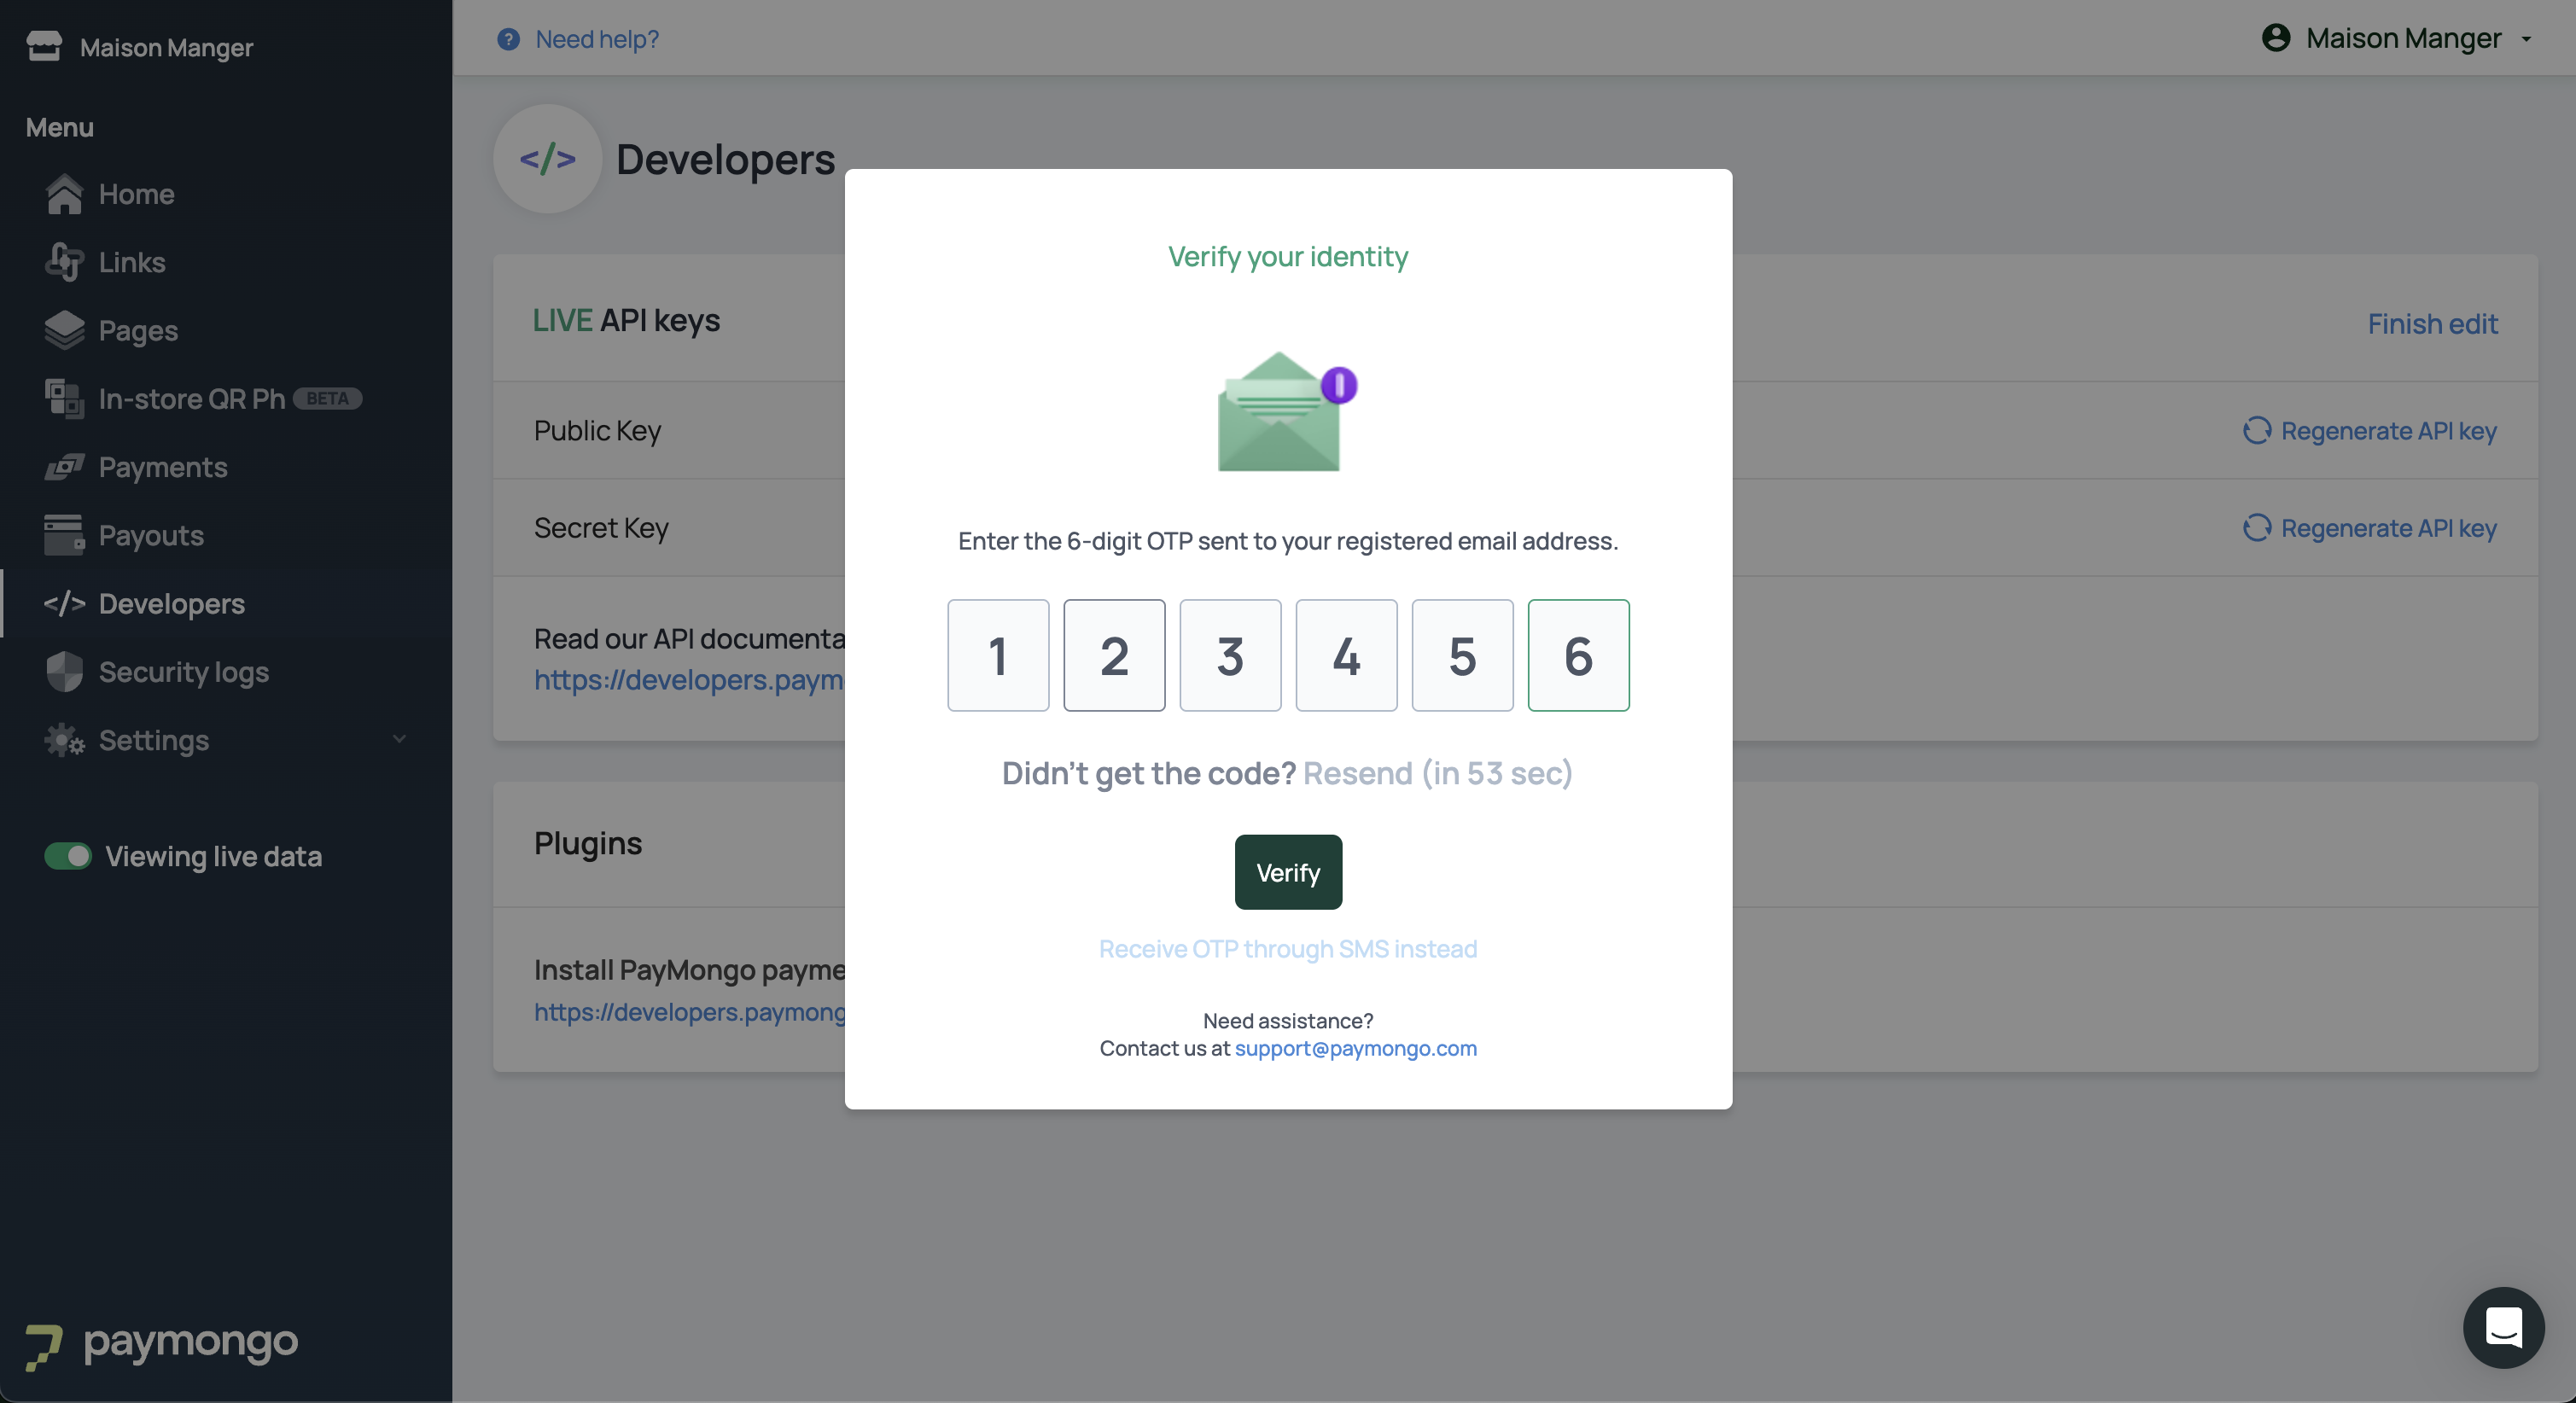The height and width of the screenshot is (1403, 2576).
Task: Click the question mark help icon
Action: pos(508,39)
